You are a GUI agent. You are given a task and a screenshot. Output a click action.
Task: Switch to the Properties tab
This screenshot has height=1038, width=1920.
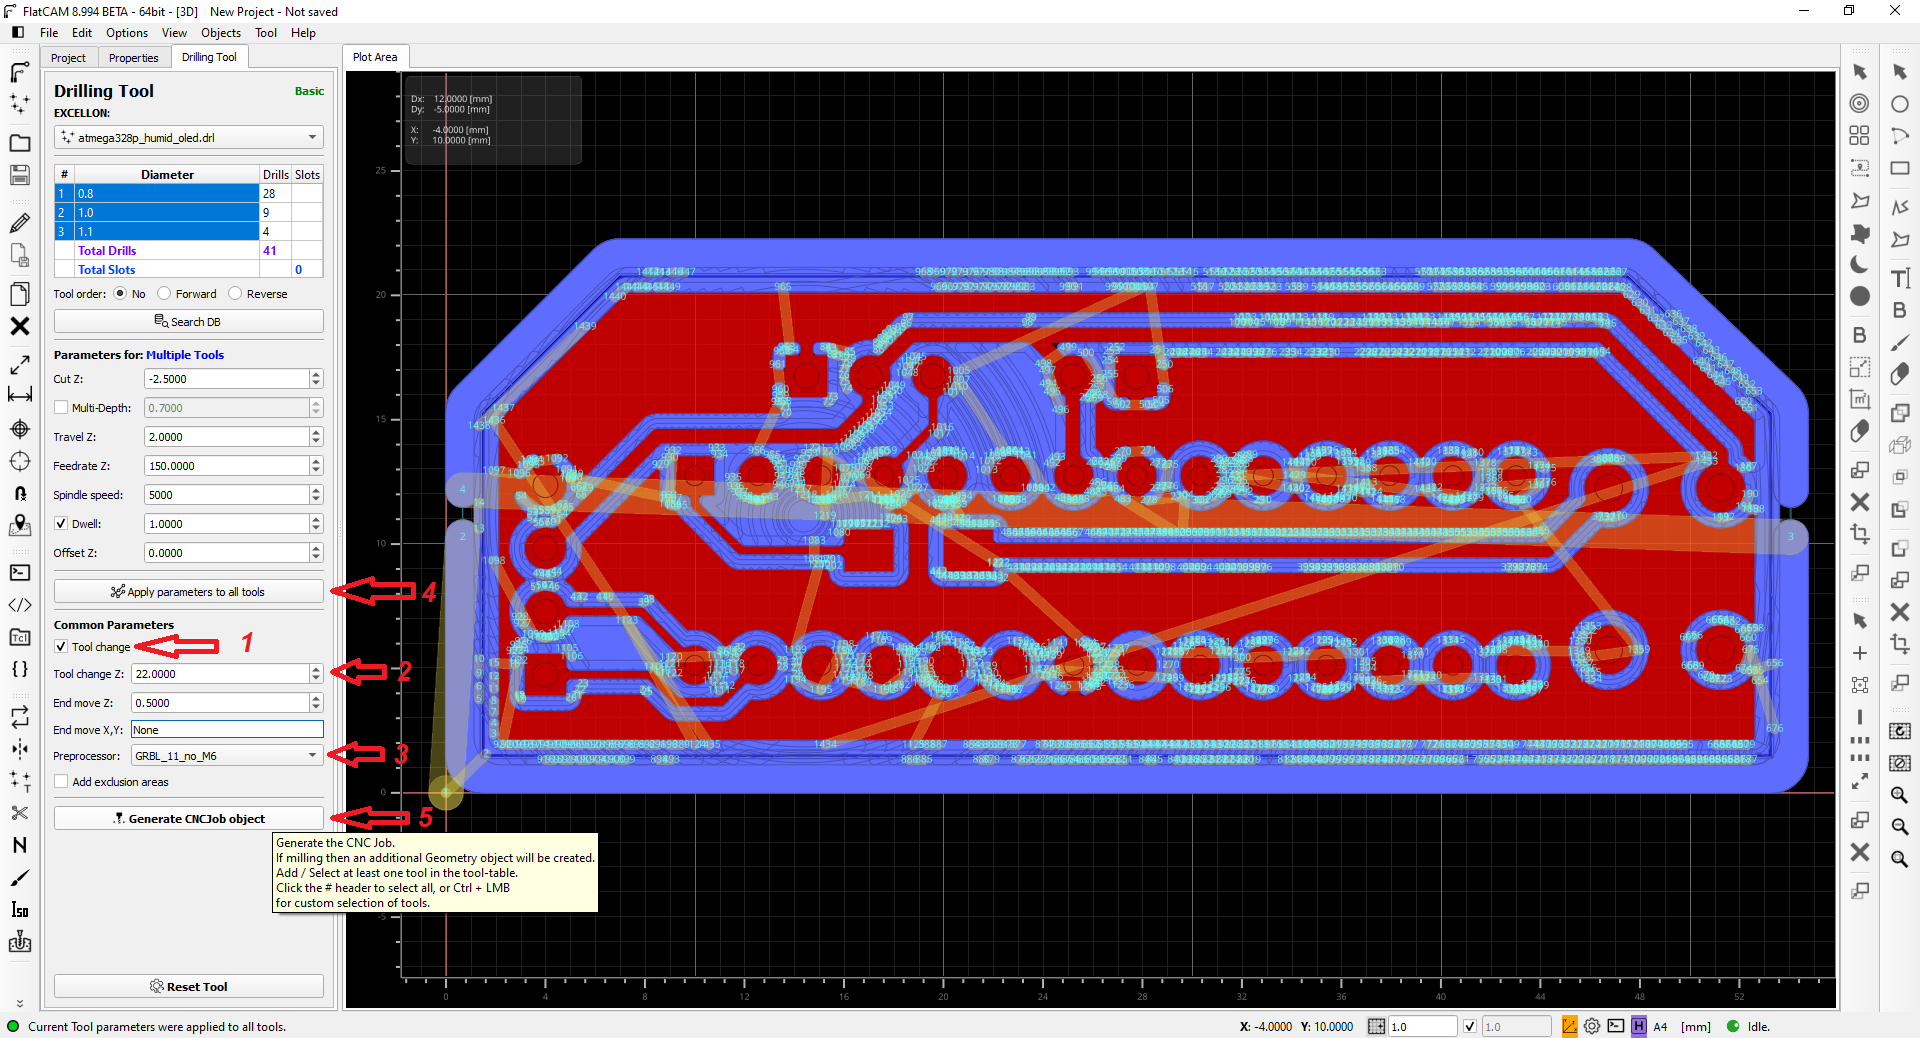(x=134, y=58)
